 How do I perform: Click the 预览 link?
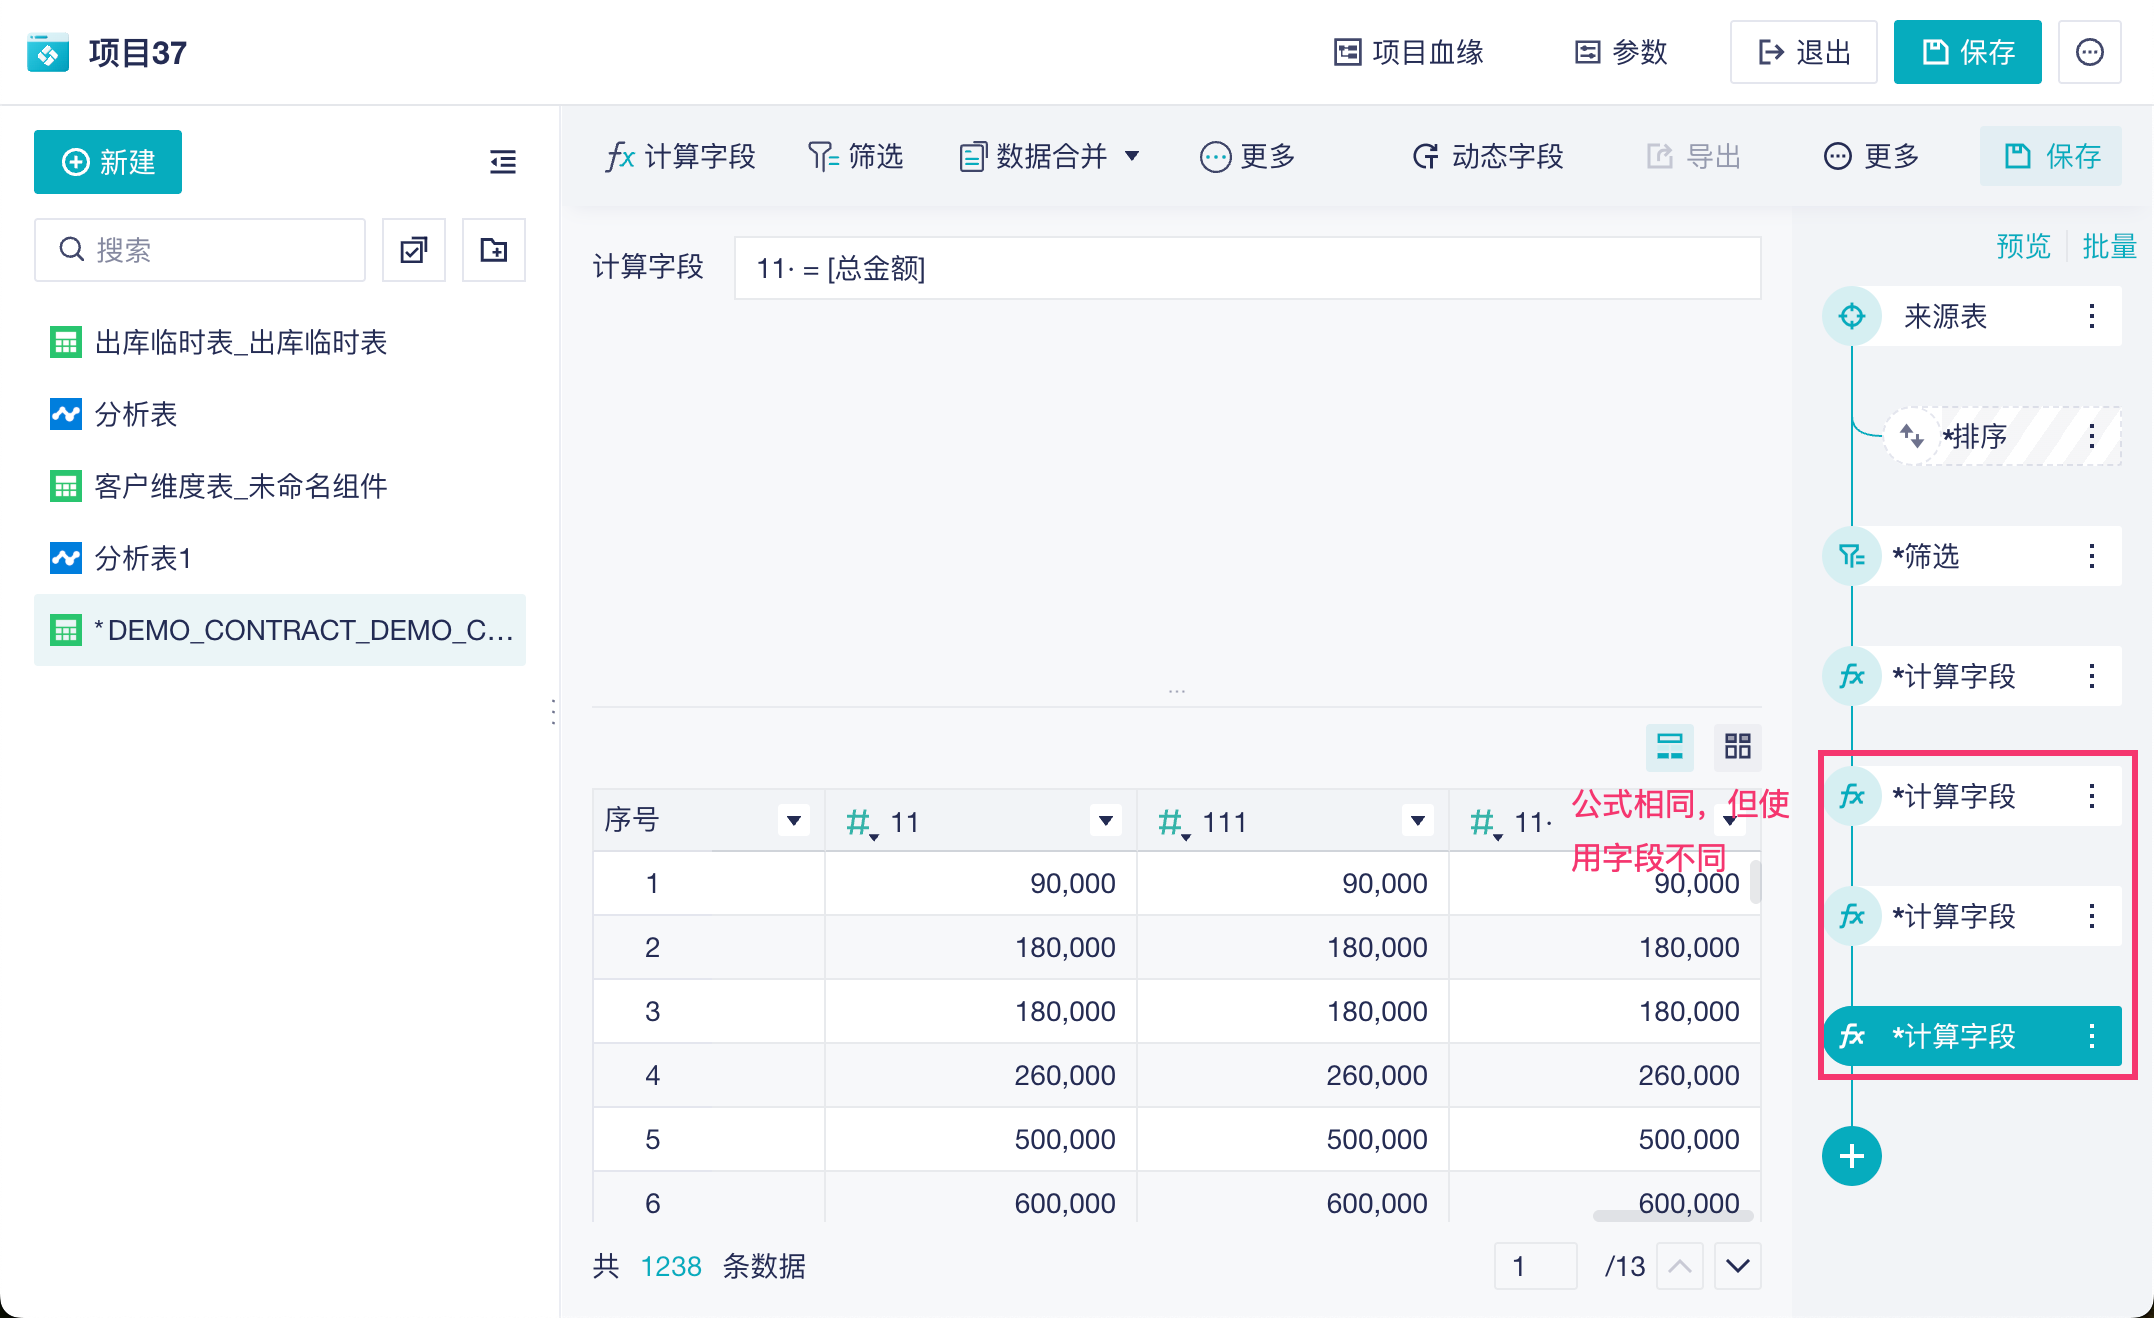click(x=2022, y=246)
